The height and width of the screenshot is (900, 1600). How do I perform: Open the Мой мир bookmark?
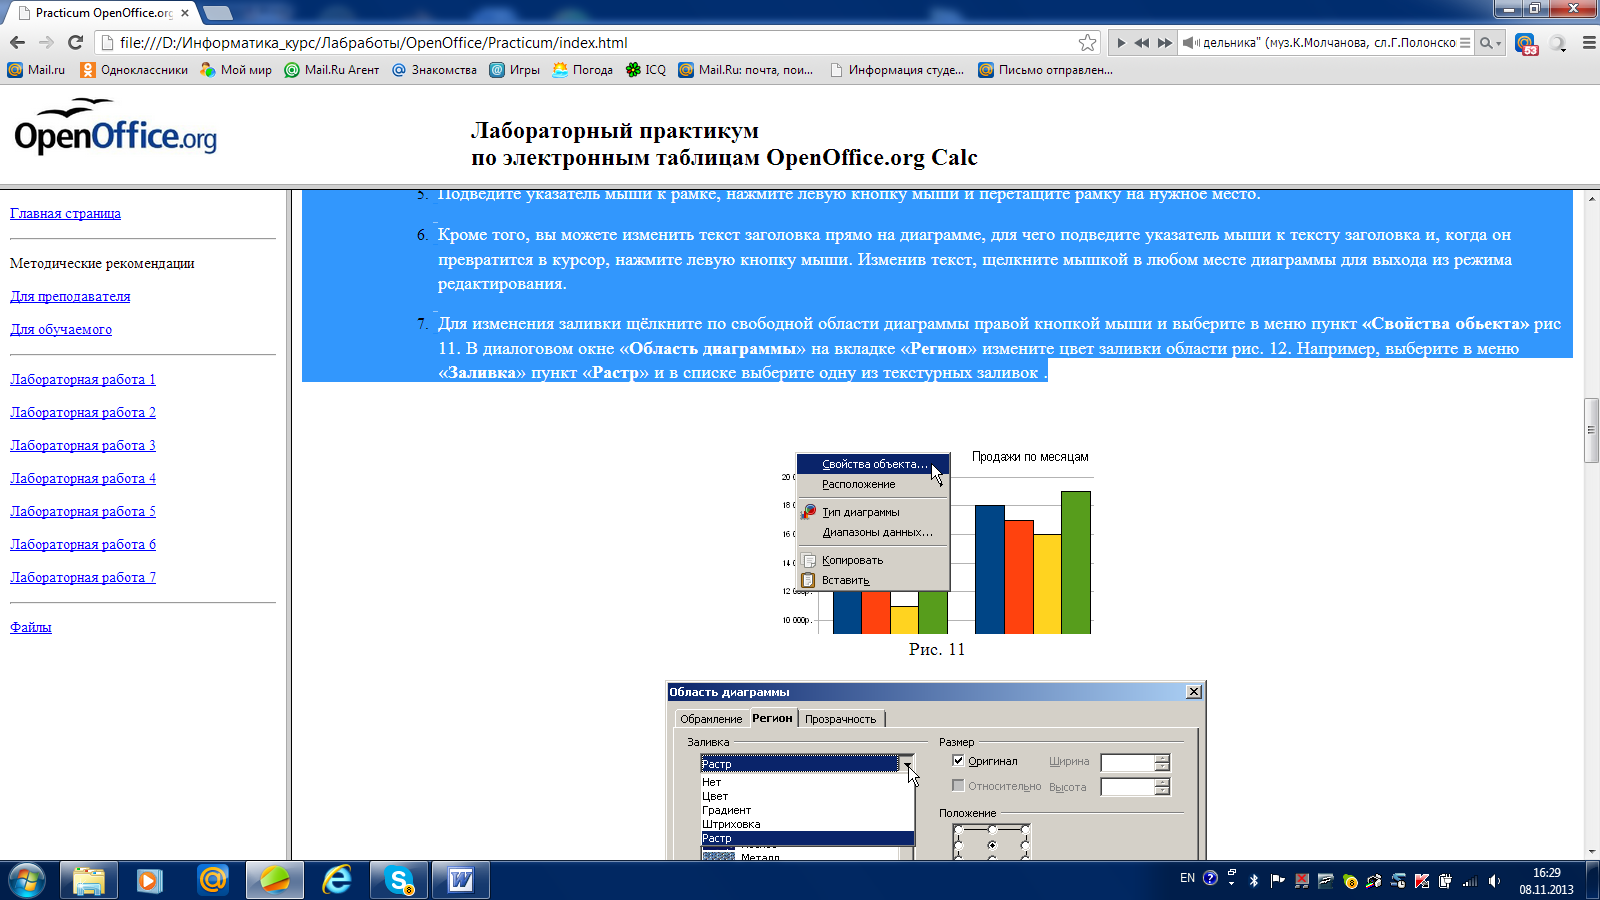pos(236,70)
